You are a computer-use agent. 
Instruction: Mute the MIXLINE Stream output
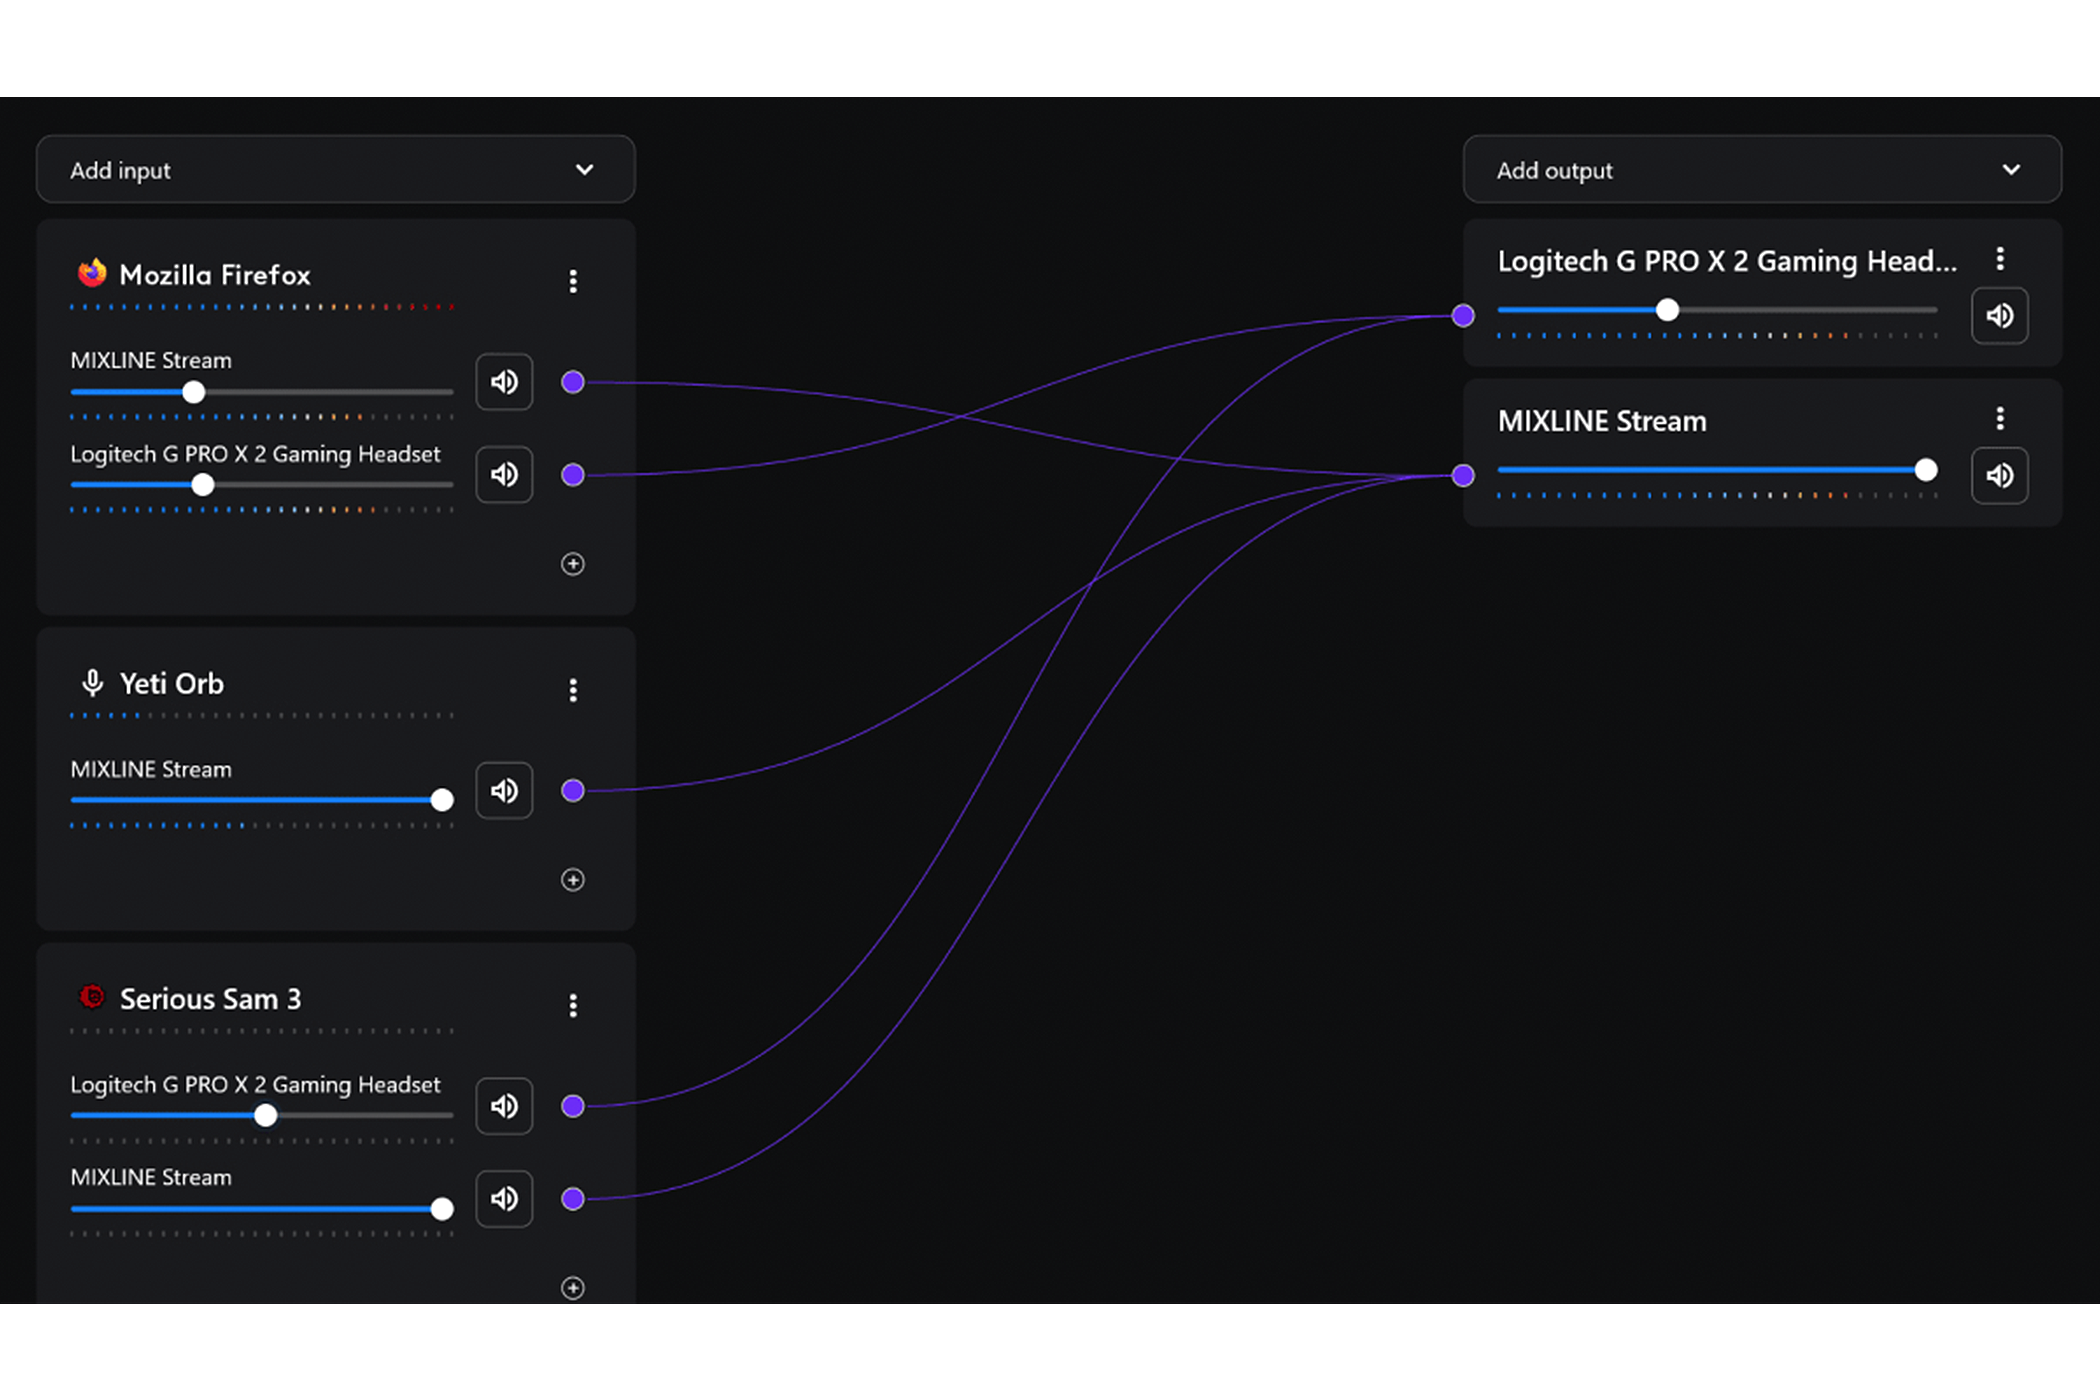2000,475
